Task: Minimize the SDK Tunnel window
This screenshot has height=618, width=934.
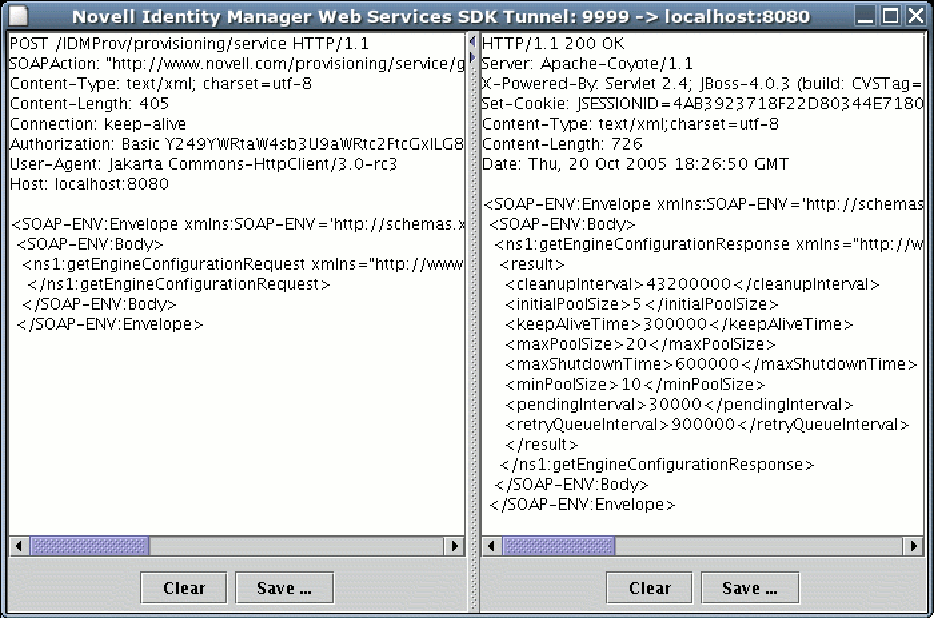Action: [x=865, y=15]
